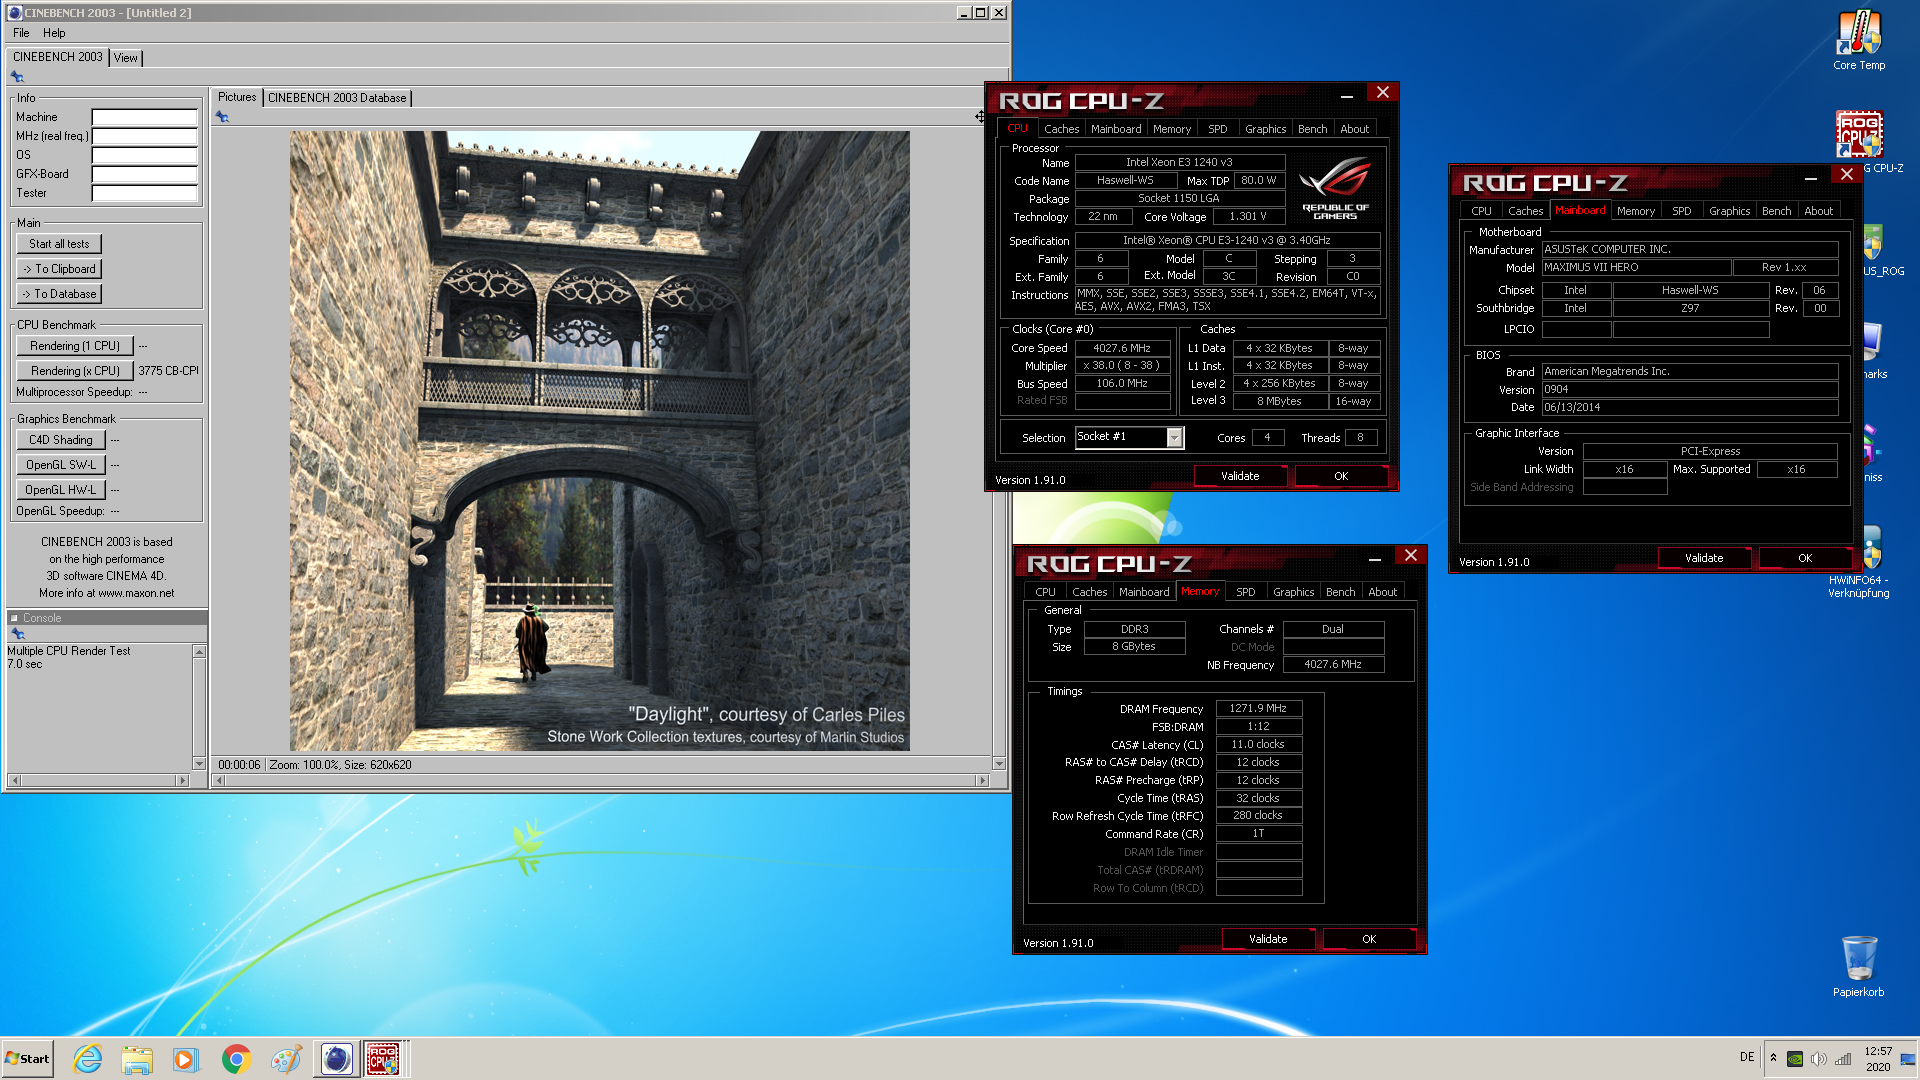Click the GFX-Board input field

pos(145,174)
